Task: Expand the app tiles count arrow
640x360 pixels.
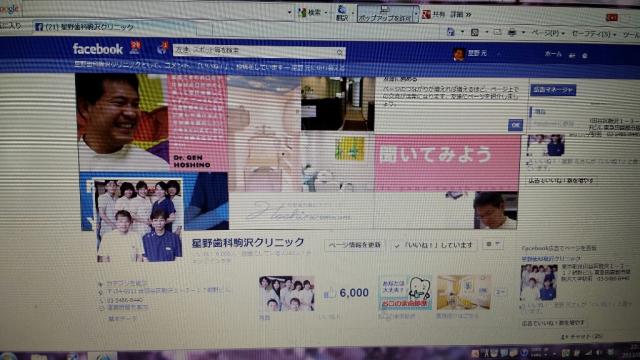Action: click(500, 291)
